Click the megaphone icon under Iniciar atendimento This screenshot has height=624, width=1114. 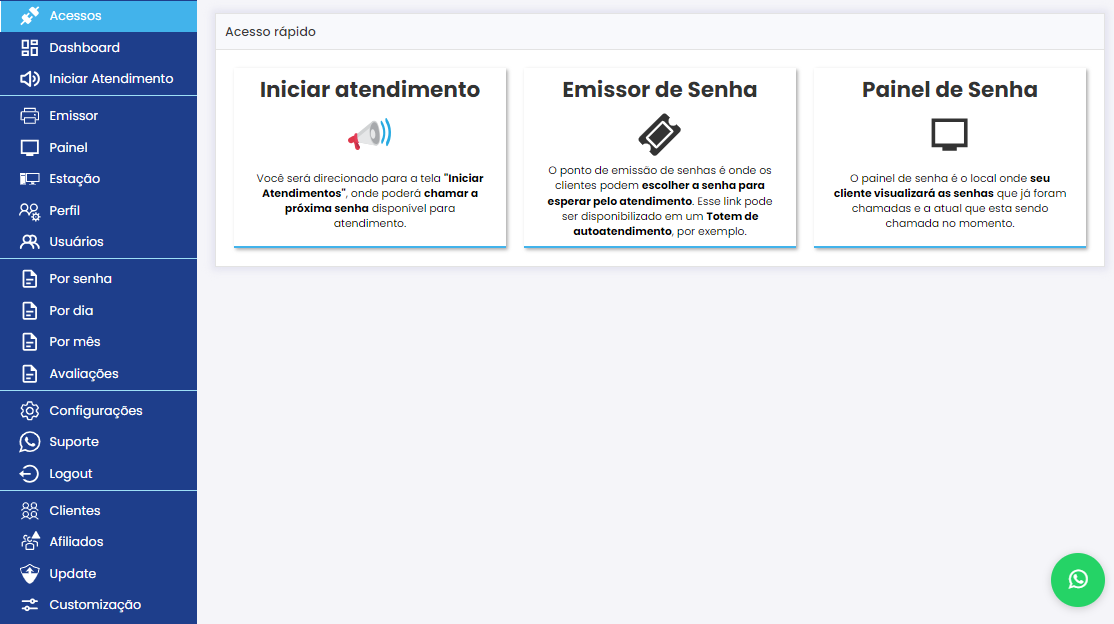click(x=369, y=134)
